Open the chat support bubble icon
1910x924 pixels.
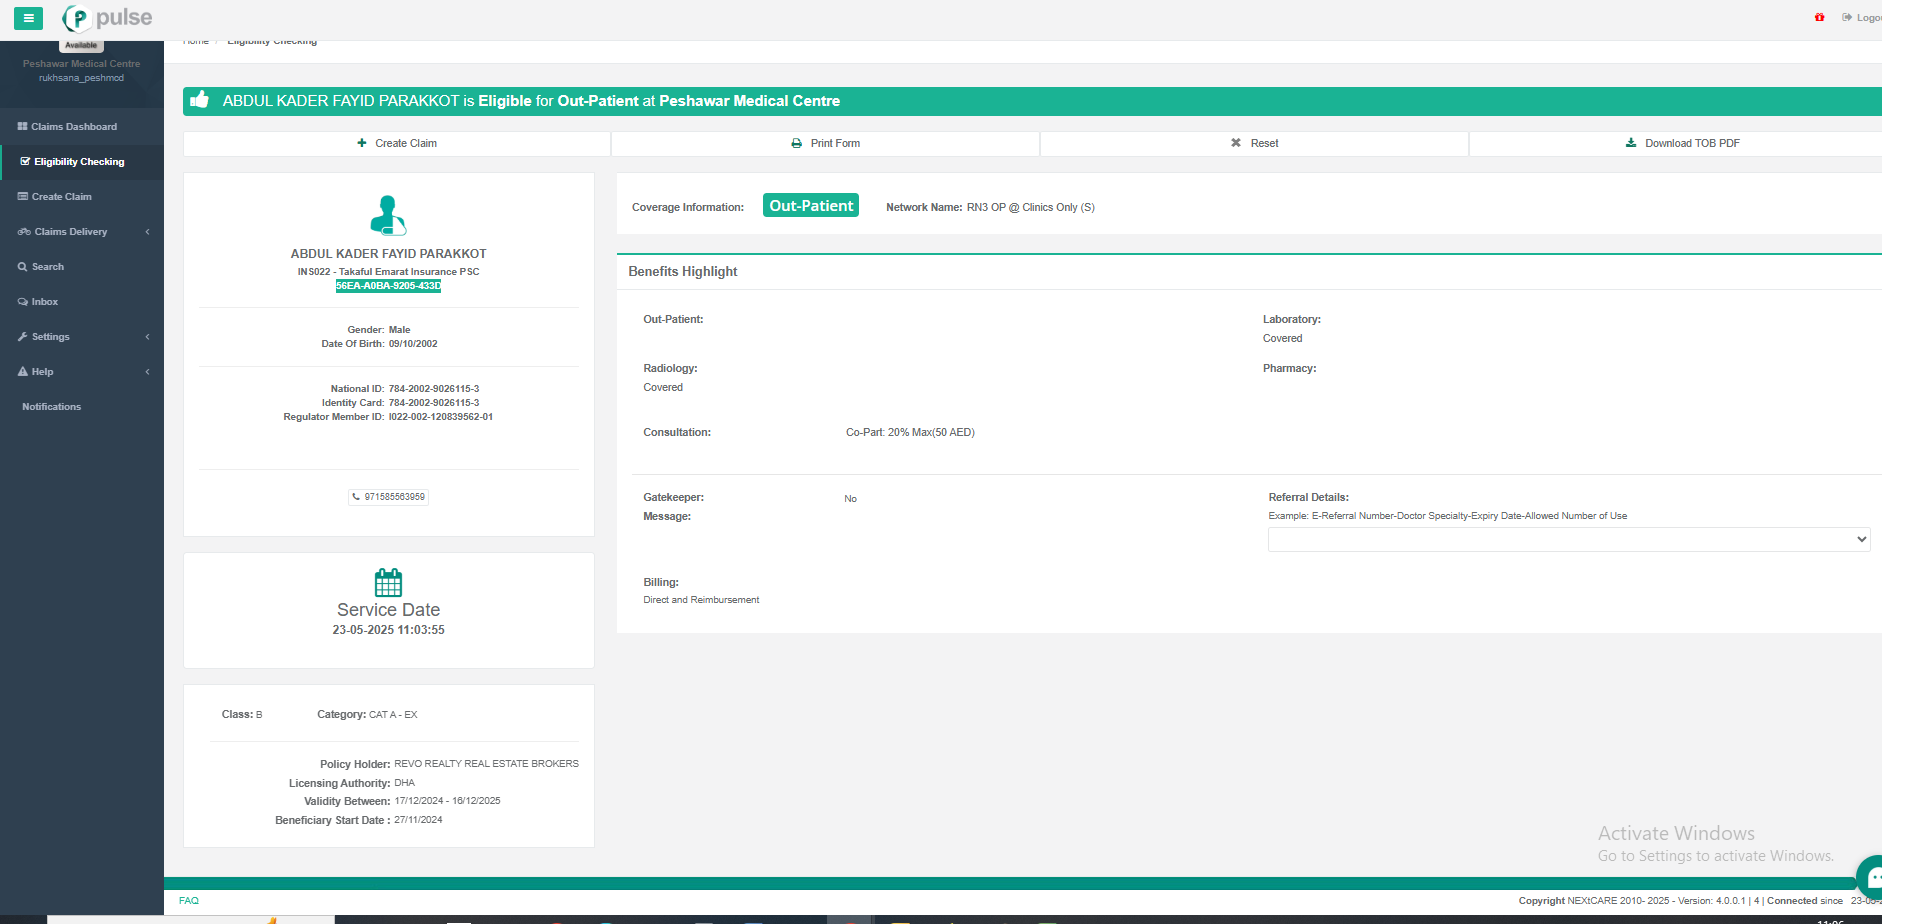coord(1872,877)
